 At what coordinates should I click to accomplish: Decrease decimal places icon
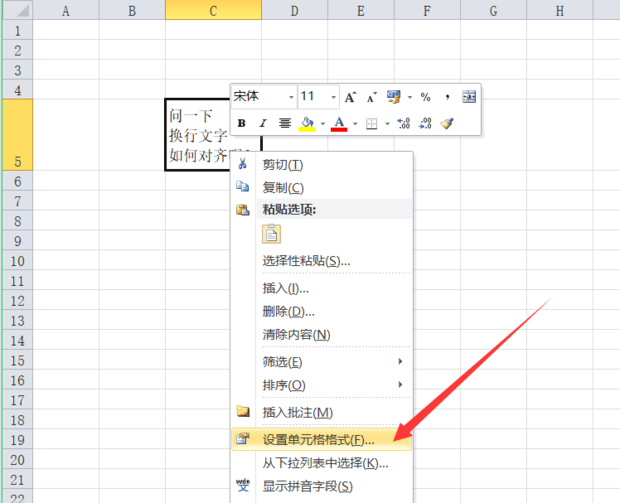point(425,123)
